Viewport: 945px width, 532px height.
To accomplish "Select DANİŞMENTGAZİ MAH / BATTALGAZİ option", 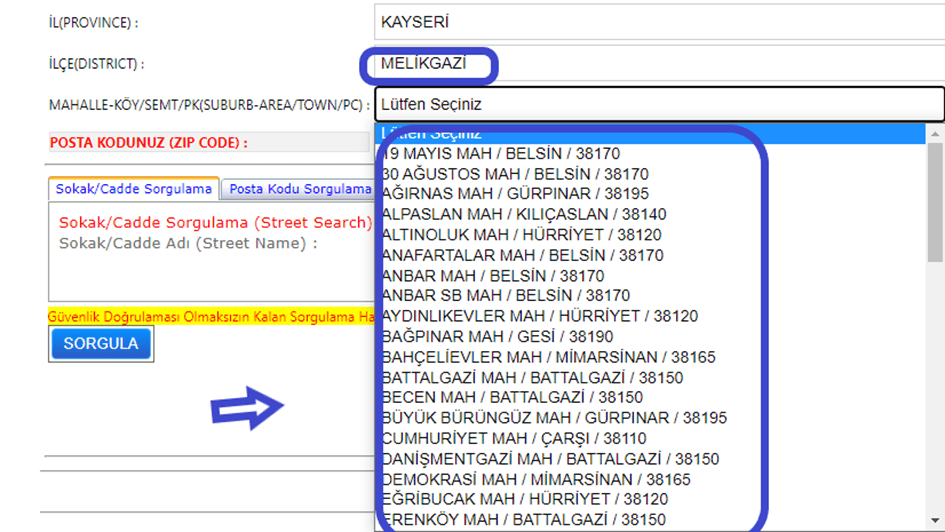I will [550, 459].
